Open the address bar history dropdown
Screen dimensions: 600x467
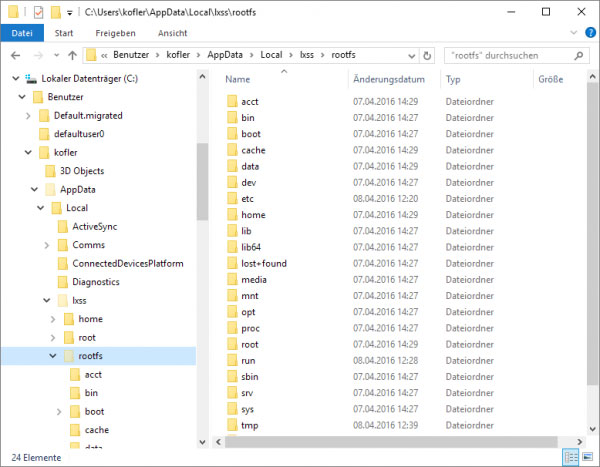[412, 56]
